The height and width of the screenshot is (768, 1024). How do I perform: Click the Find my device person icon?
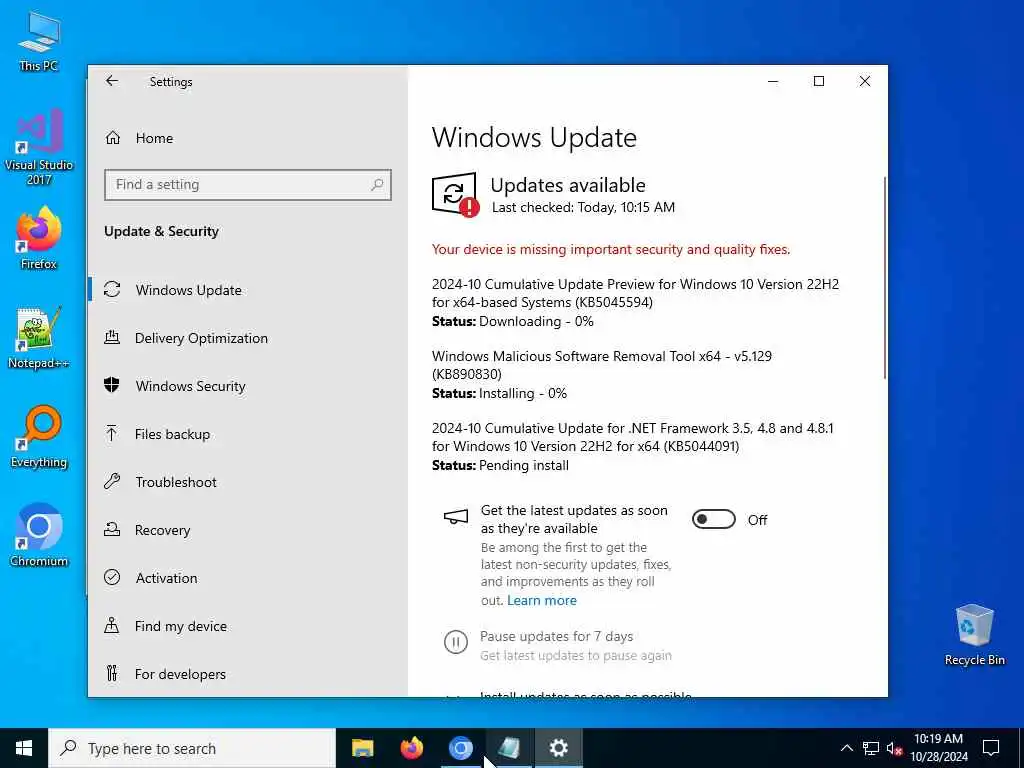(112, 626)
